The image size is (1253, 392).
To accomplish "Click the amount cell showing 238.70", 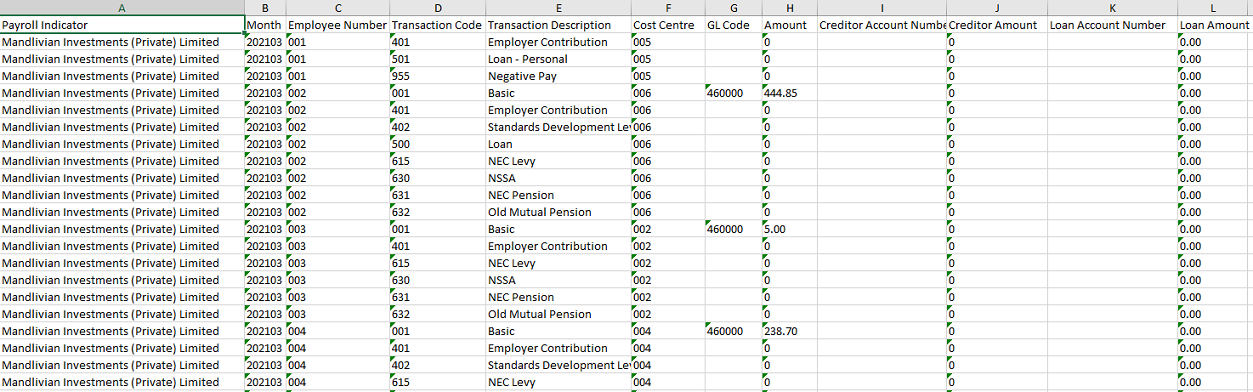I will point(789,331).
